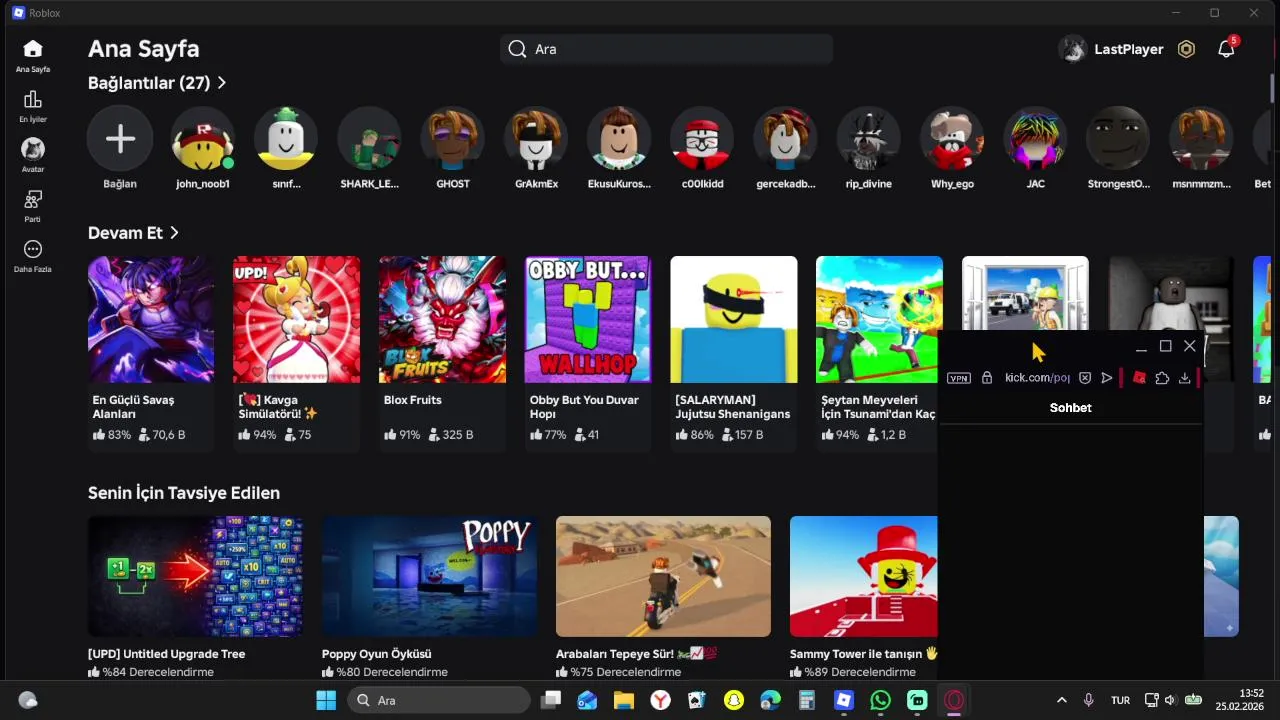Open Windows Start button
The height and width of the screenshot is (720, 1280).
pyautogui.click(x=326, y=700)
